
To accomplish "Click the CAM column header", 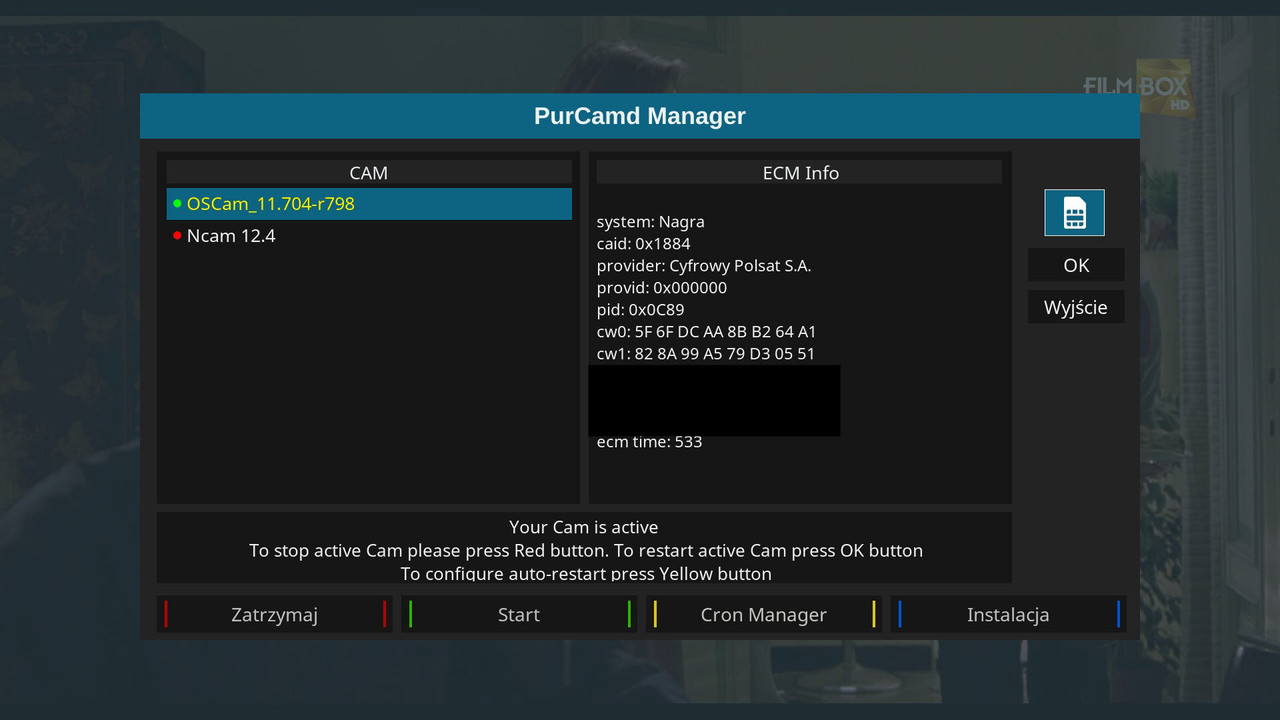I will tap(369, 172).
